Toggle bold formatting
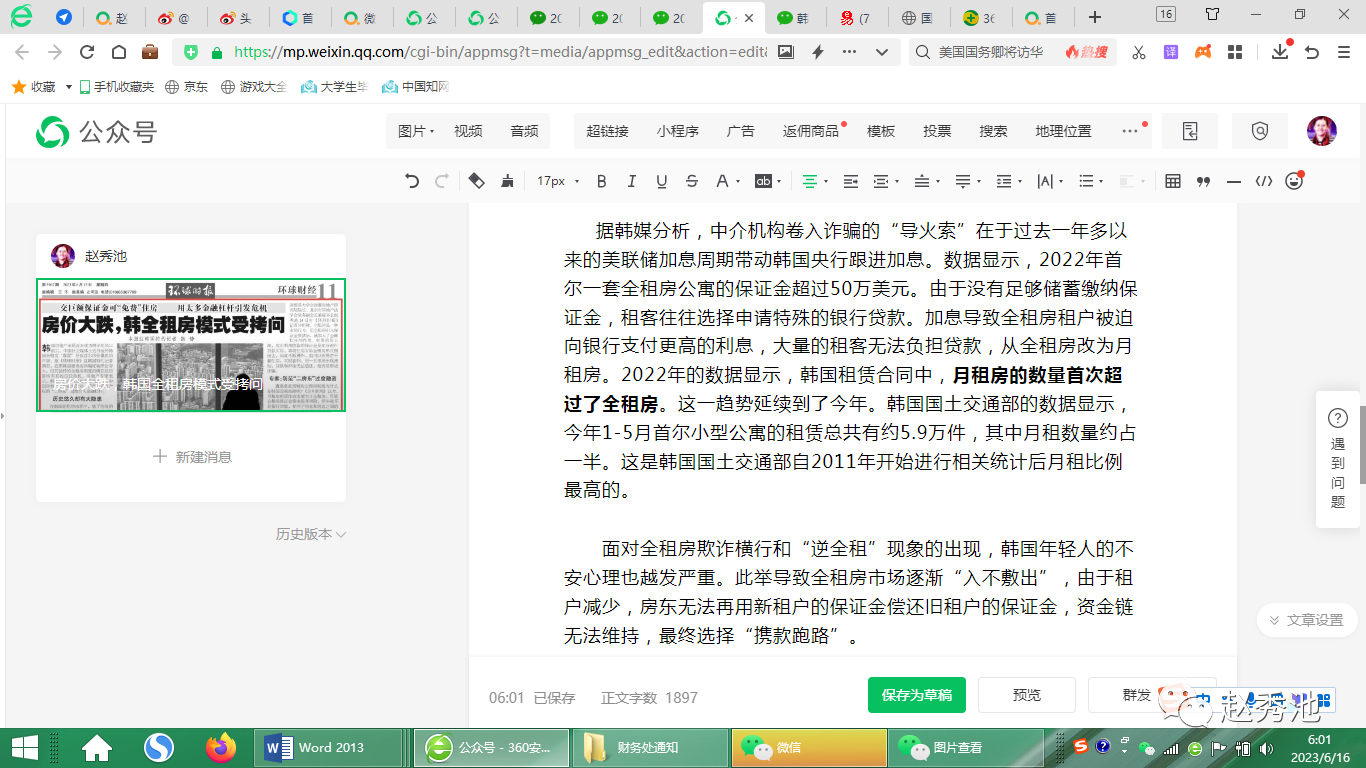Image resolution: width=1366 pixels, height=768 pixels. [601, 181]
